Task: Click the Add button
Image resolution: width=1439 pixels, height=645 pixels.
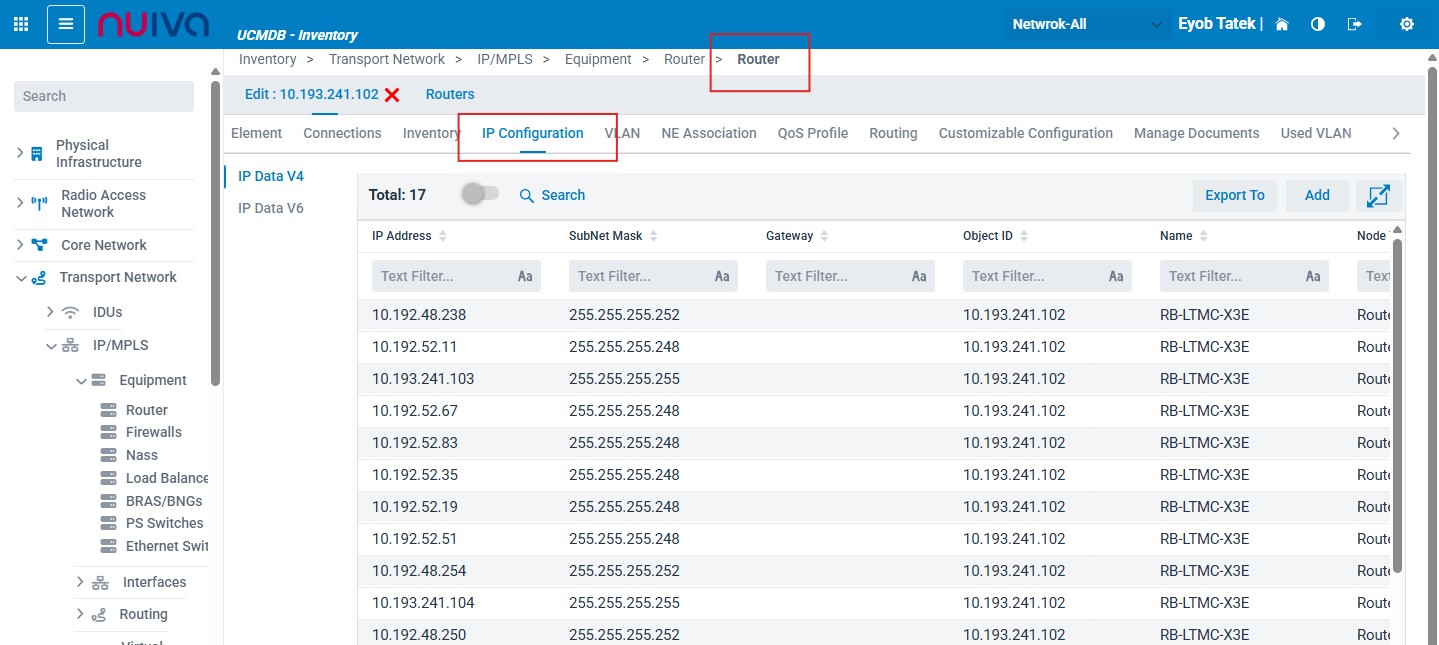Action: click(x=1317, y=196)
